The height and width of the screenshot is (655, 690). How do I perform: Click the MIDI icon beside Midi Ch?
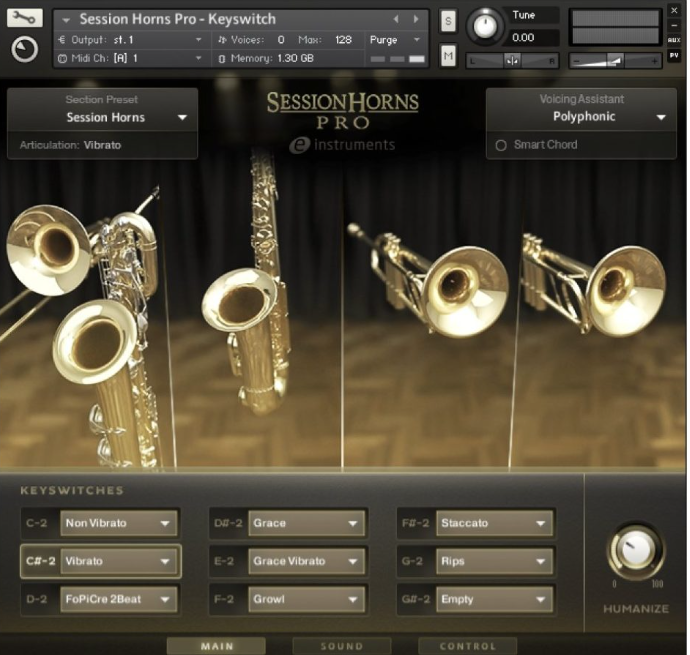[x=62, y=59]
